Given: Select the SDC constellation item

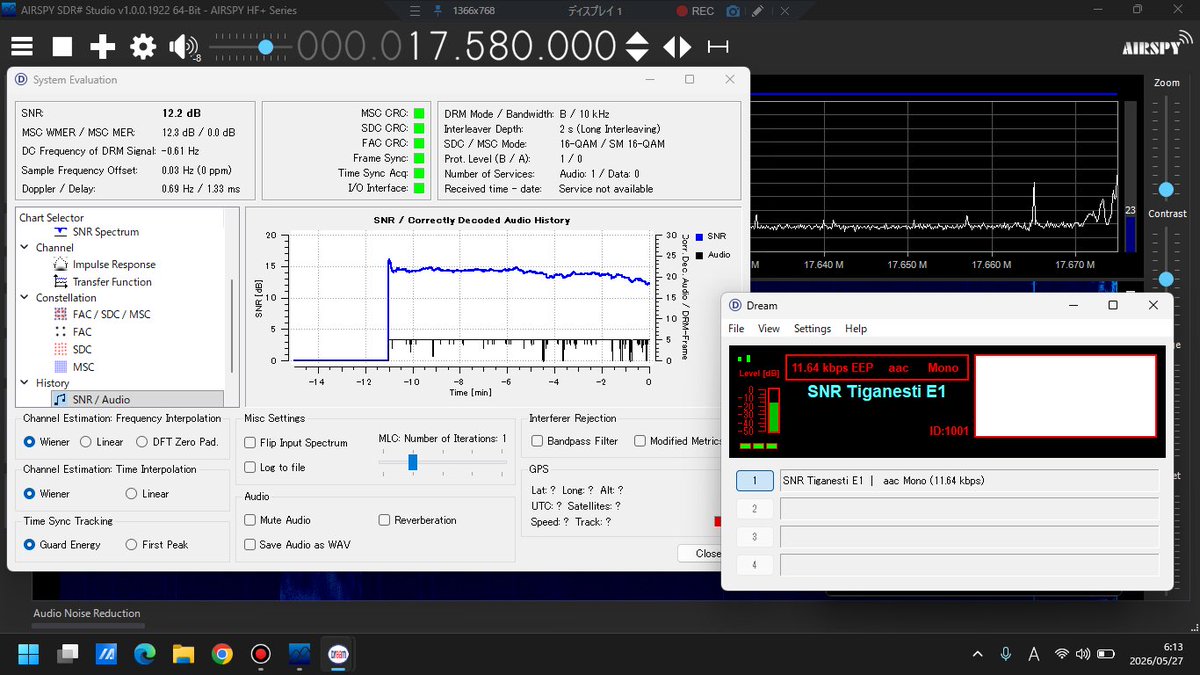Looking at the screenshot, I should [72, 349].
